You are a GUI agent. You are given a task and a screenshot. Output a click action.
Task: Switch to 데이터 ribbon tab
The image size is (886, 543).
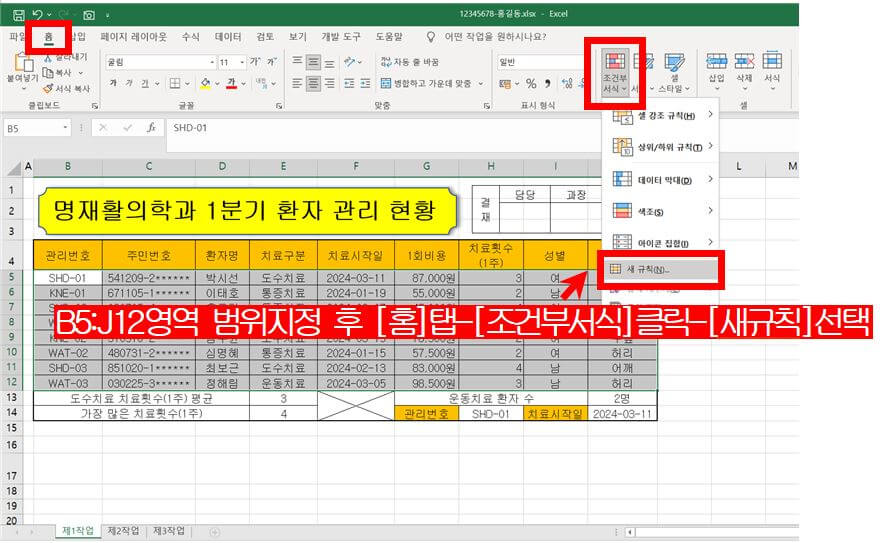(x=228, y=37)
